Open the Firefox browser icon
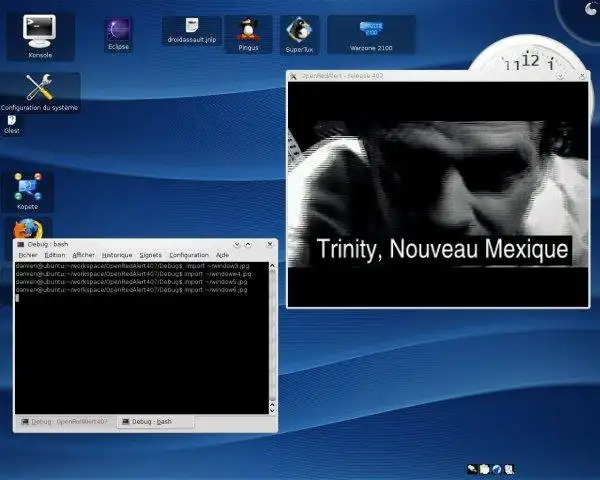 [28, 229]
